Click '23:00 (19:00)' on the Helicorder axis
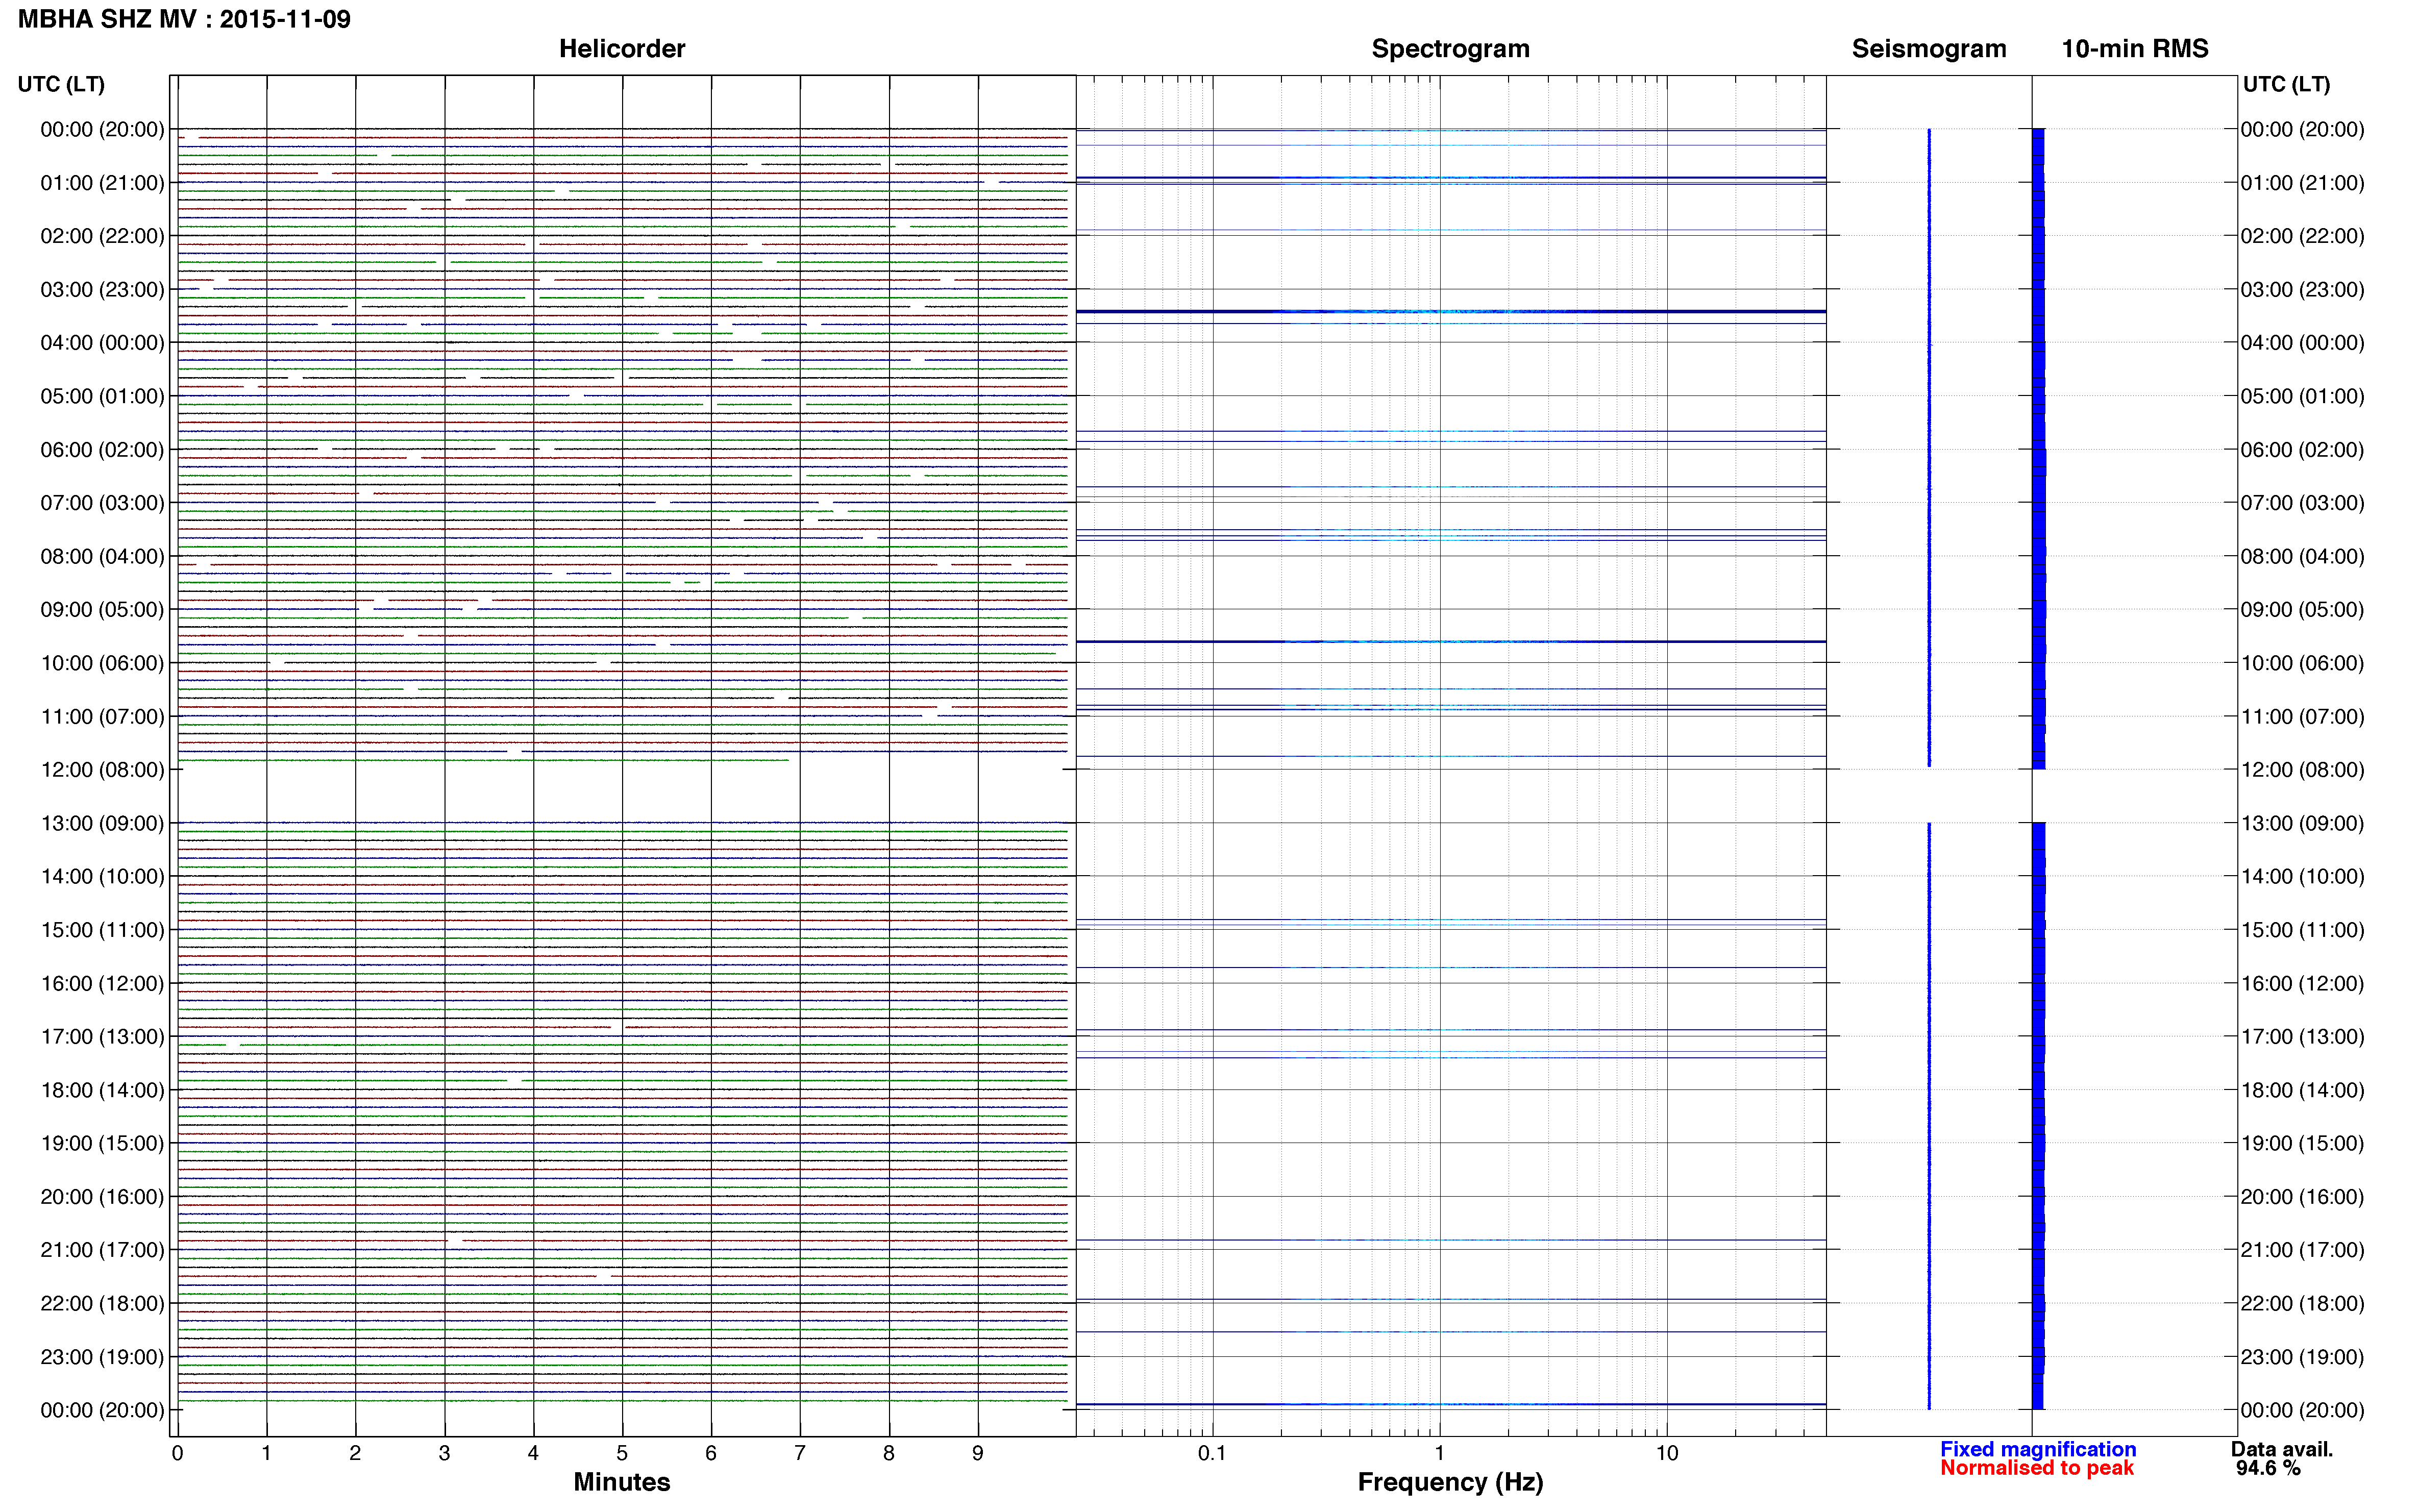The width and height of the screenshot is (2419, 1512). [102, 1357]
